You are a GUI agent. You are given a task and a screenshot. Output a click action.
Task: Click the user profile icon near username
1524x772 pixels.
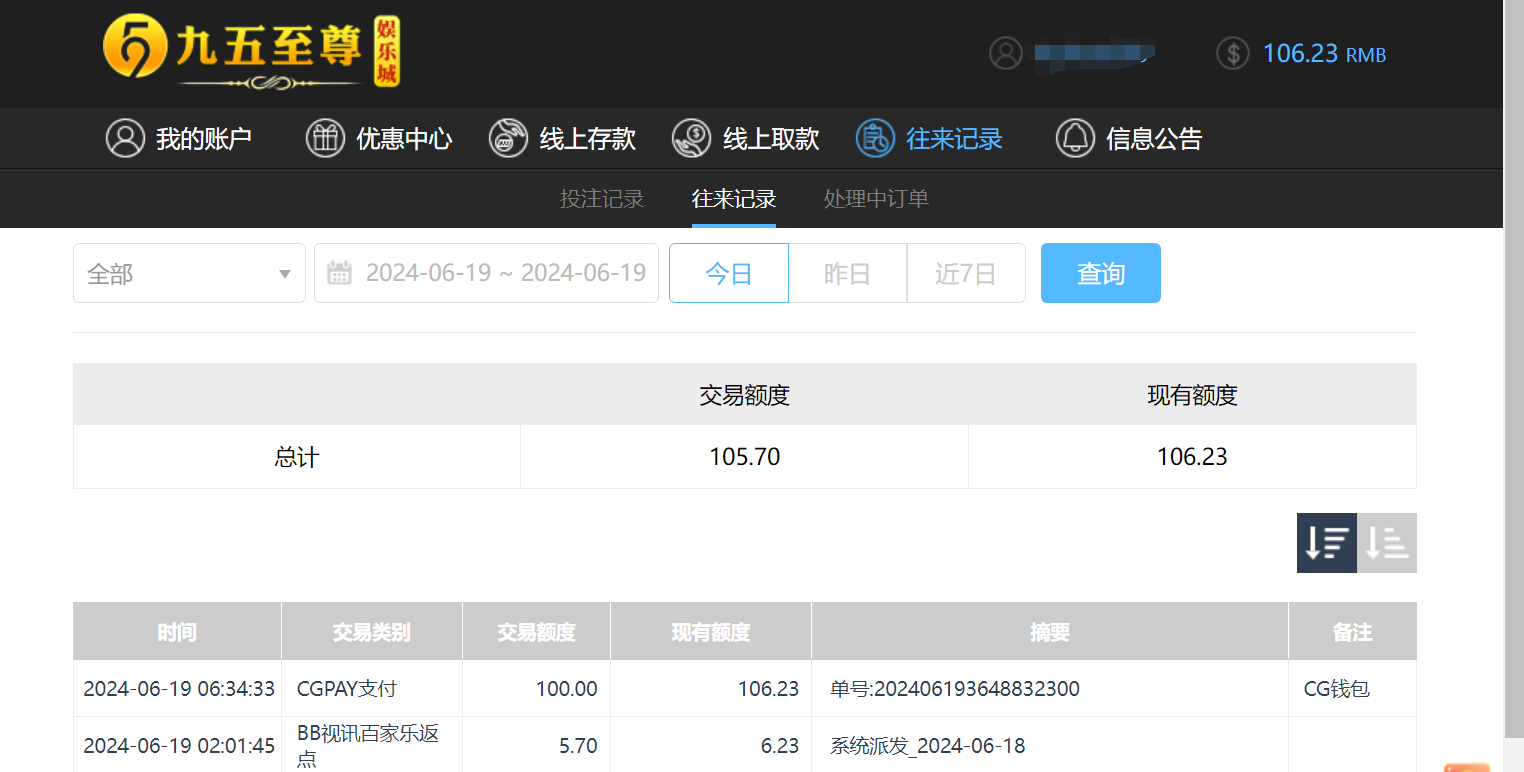pos(1005,53)
